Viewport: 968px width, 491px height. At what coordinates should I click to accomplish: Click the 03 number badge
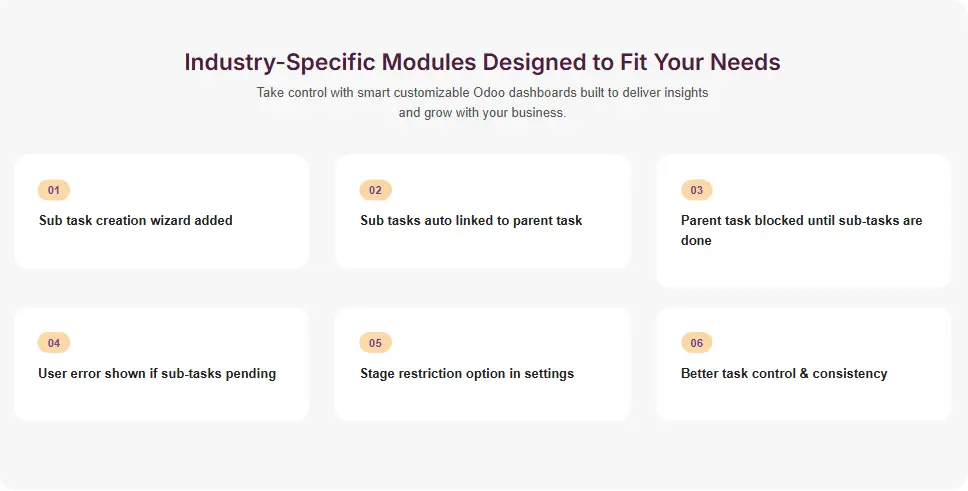(x=697, y=190)
